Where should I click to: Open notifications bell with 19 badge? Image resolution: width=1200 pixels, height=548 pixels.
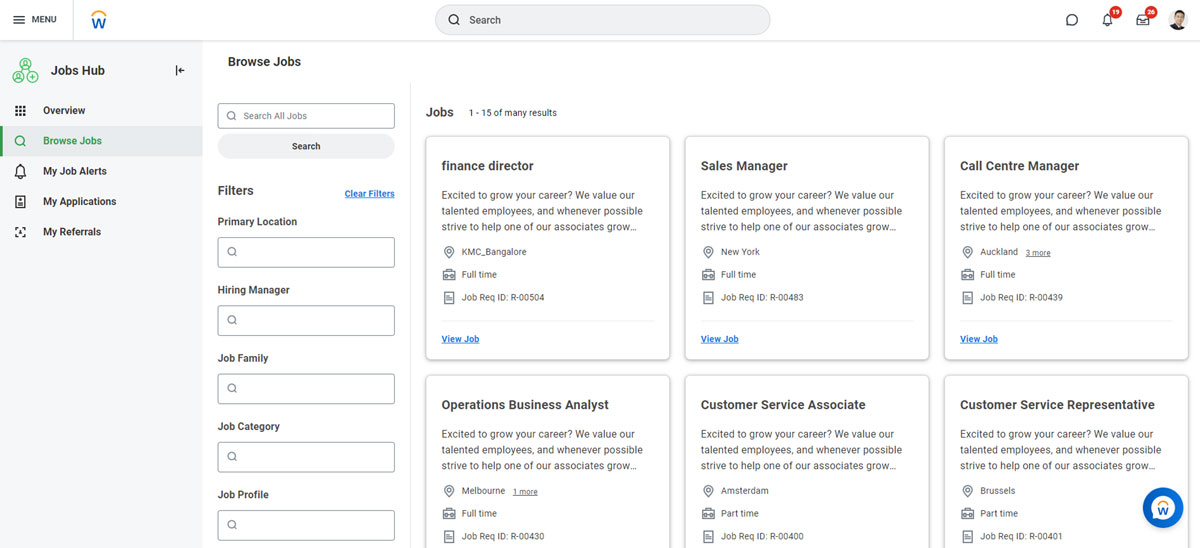[1108, 19]
